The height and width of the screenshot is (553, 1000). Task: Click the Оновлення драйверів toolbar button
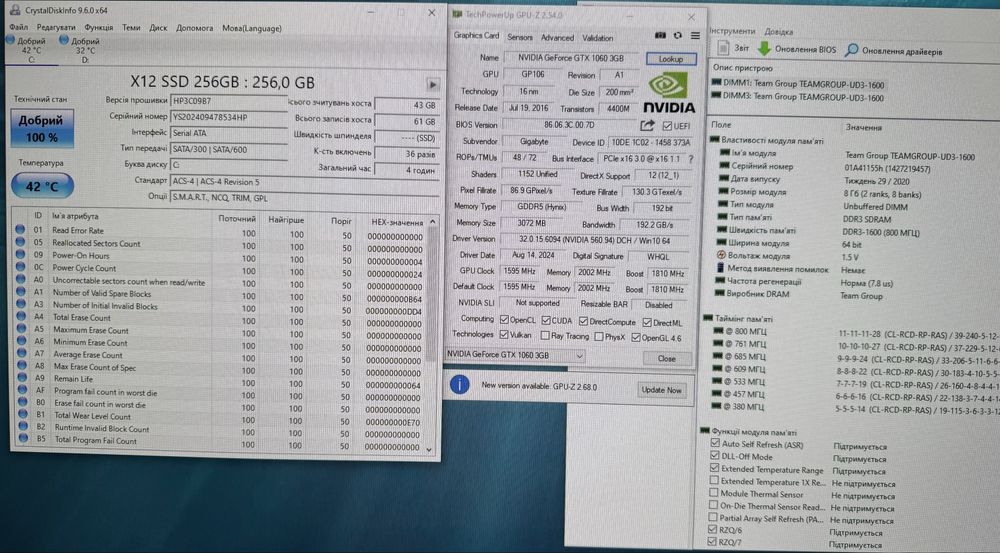point(893,51)
